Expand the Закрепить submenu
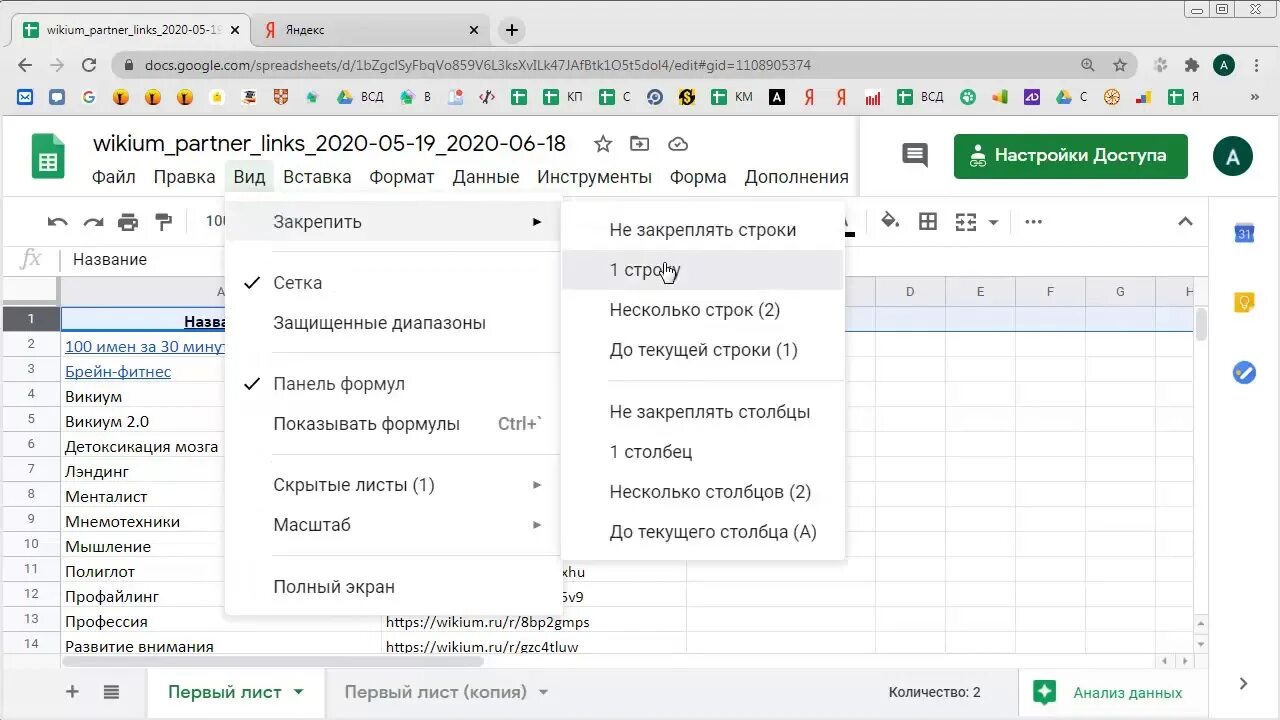This screenshot has height=720, width=1280. click(x=392, y=222)
